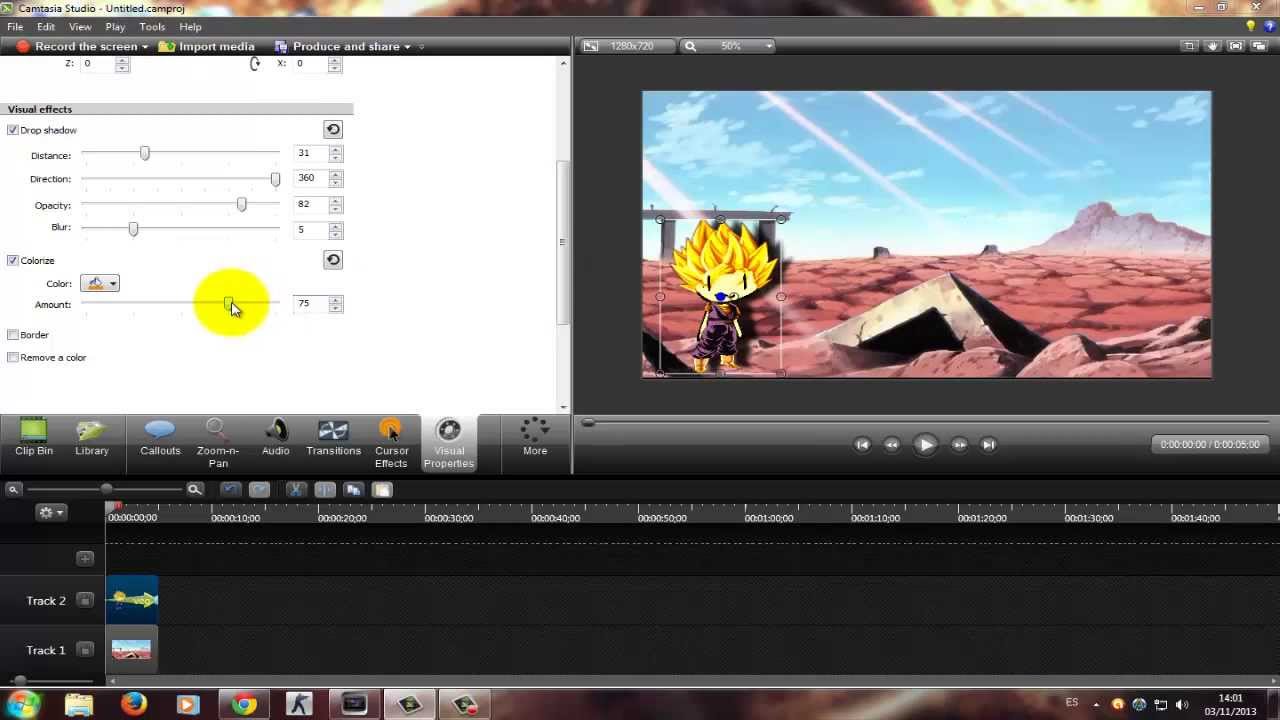Select the pan hand tool in preview
Viewport: 1280px width, 720px height.
click(x=1213, y=46)
